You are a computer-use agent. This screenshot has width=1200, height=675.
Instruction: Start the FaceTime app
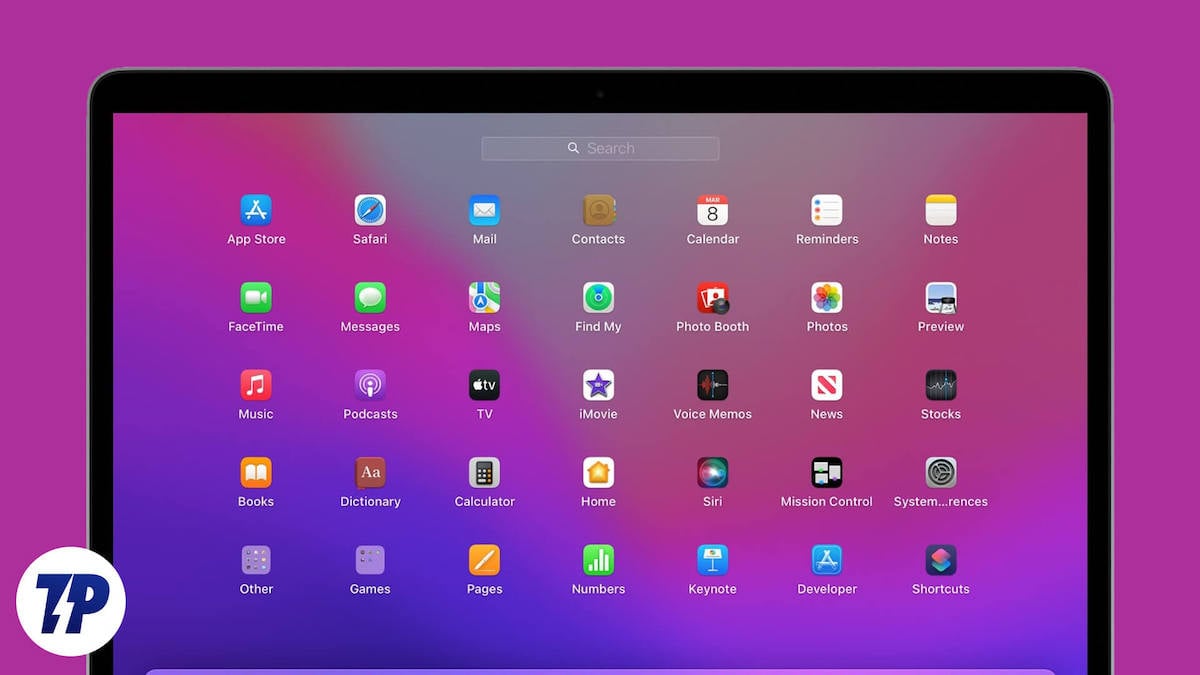[256, 297]
